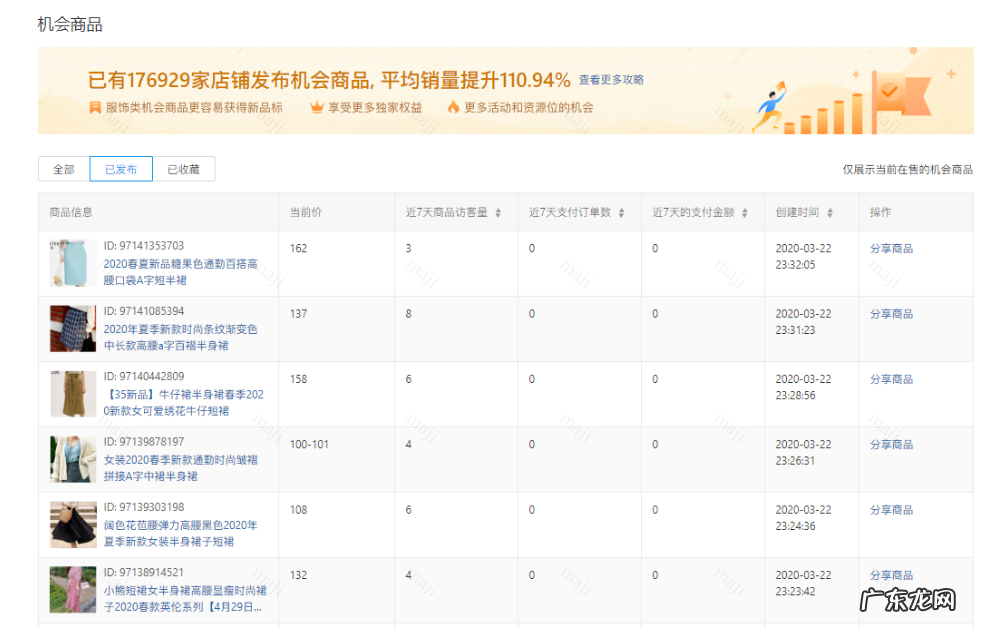Click the checkmark flag graphic in the banner
Screen dimensions: 994x629
890,91
